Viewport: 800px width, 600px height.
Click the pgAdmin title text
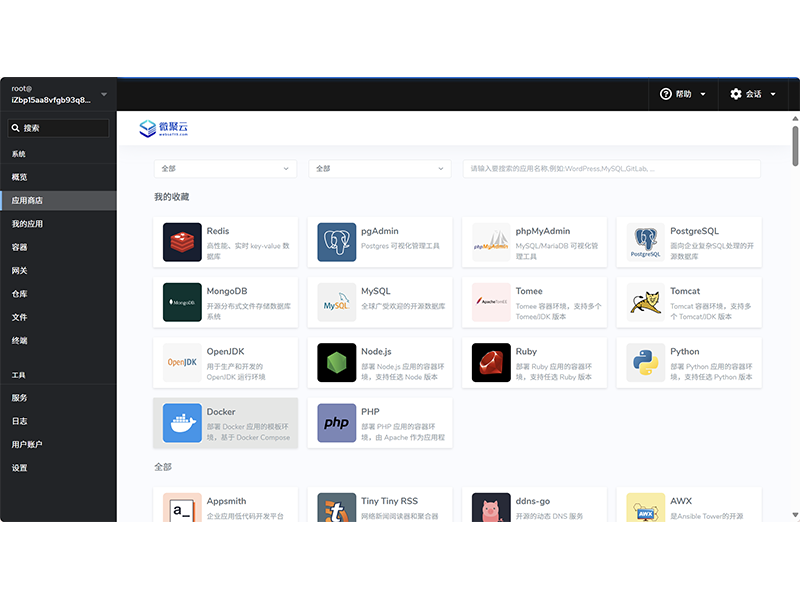pyautogui.click(x=380, y=231)
